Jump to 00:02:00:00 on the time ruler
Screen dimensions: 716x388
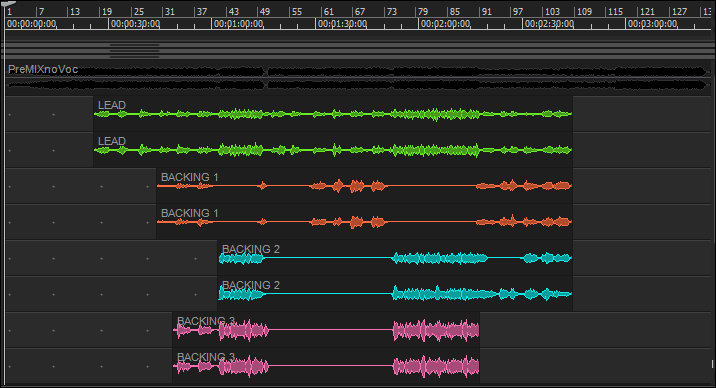point(445,24)
